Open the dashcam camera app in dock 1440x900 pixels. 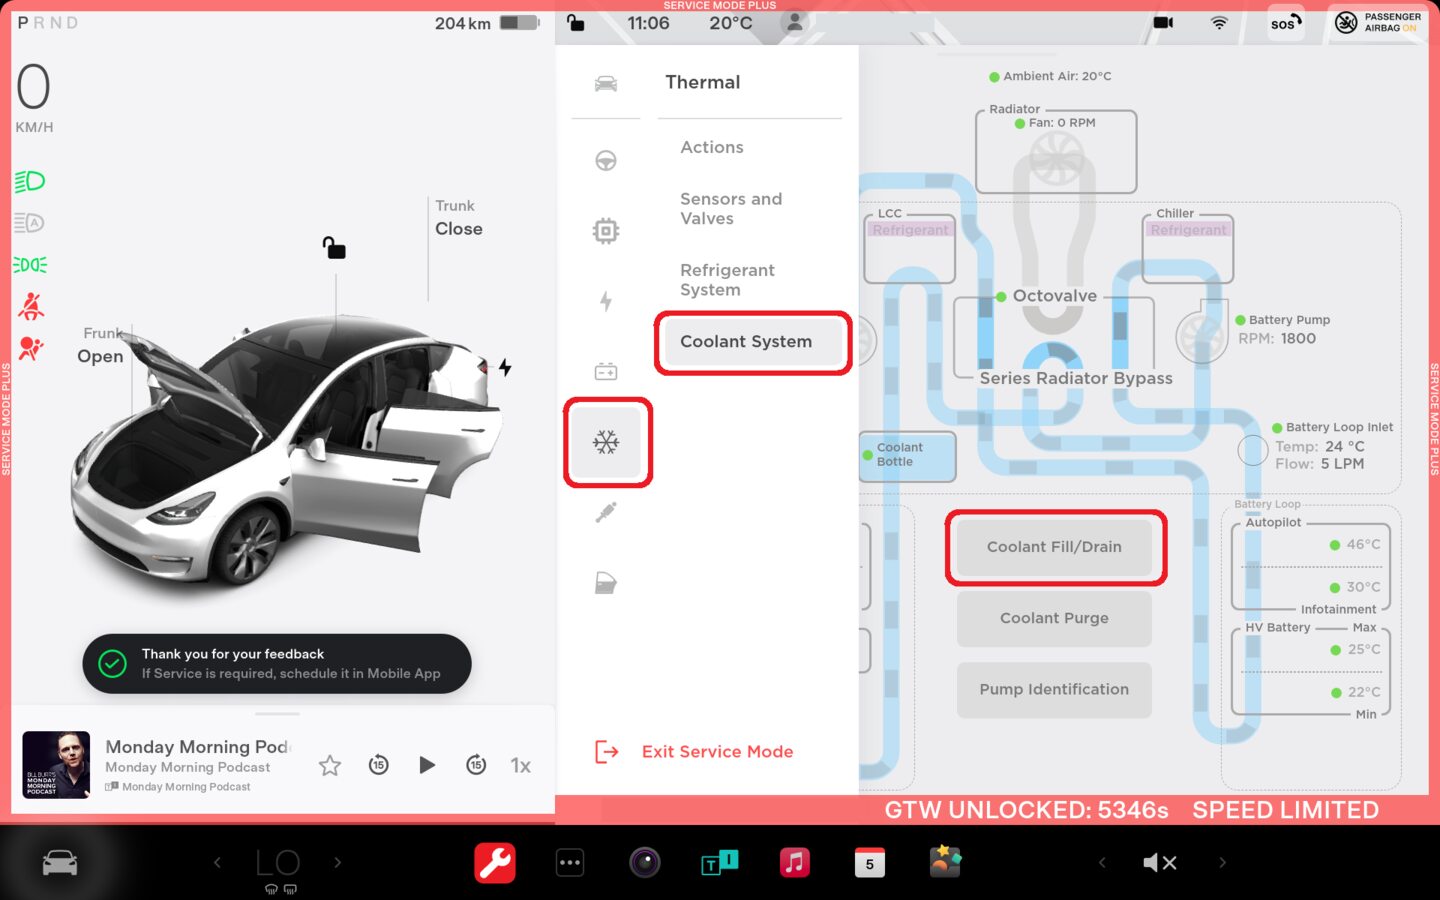pos(644,862)
